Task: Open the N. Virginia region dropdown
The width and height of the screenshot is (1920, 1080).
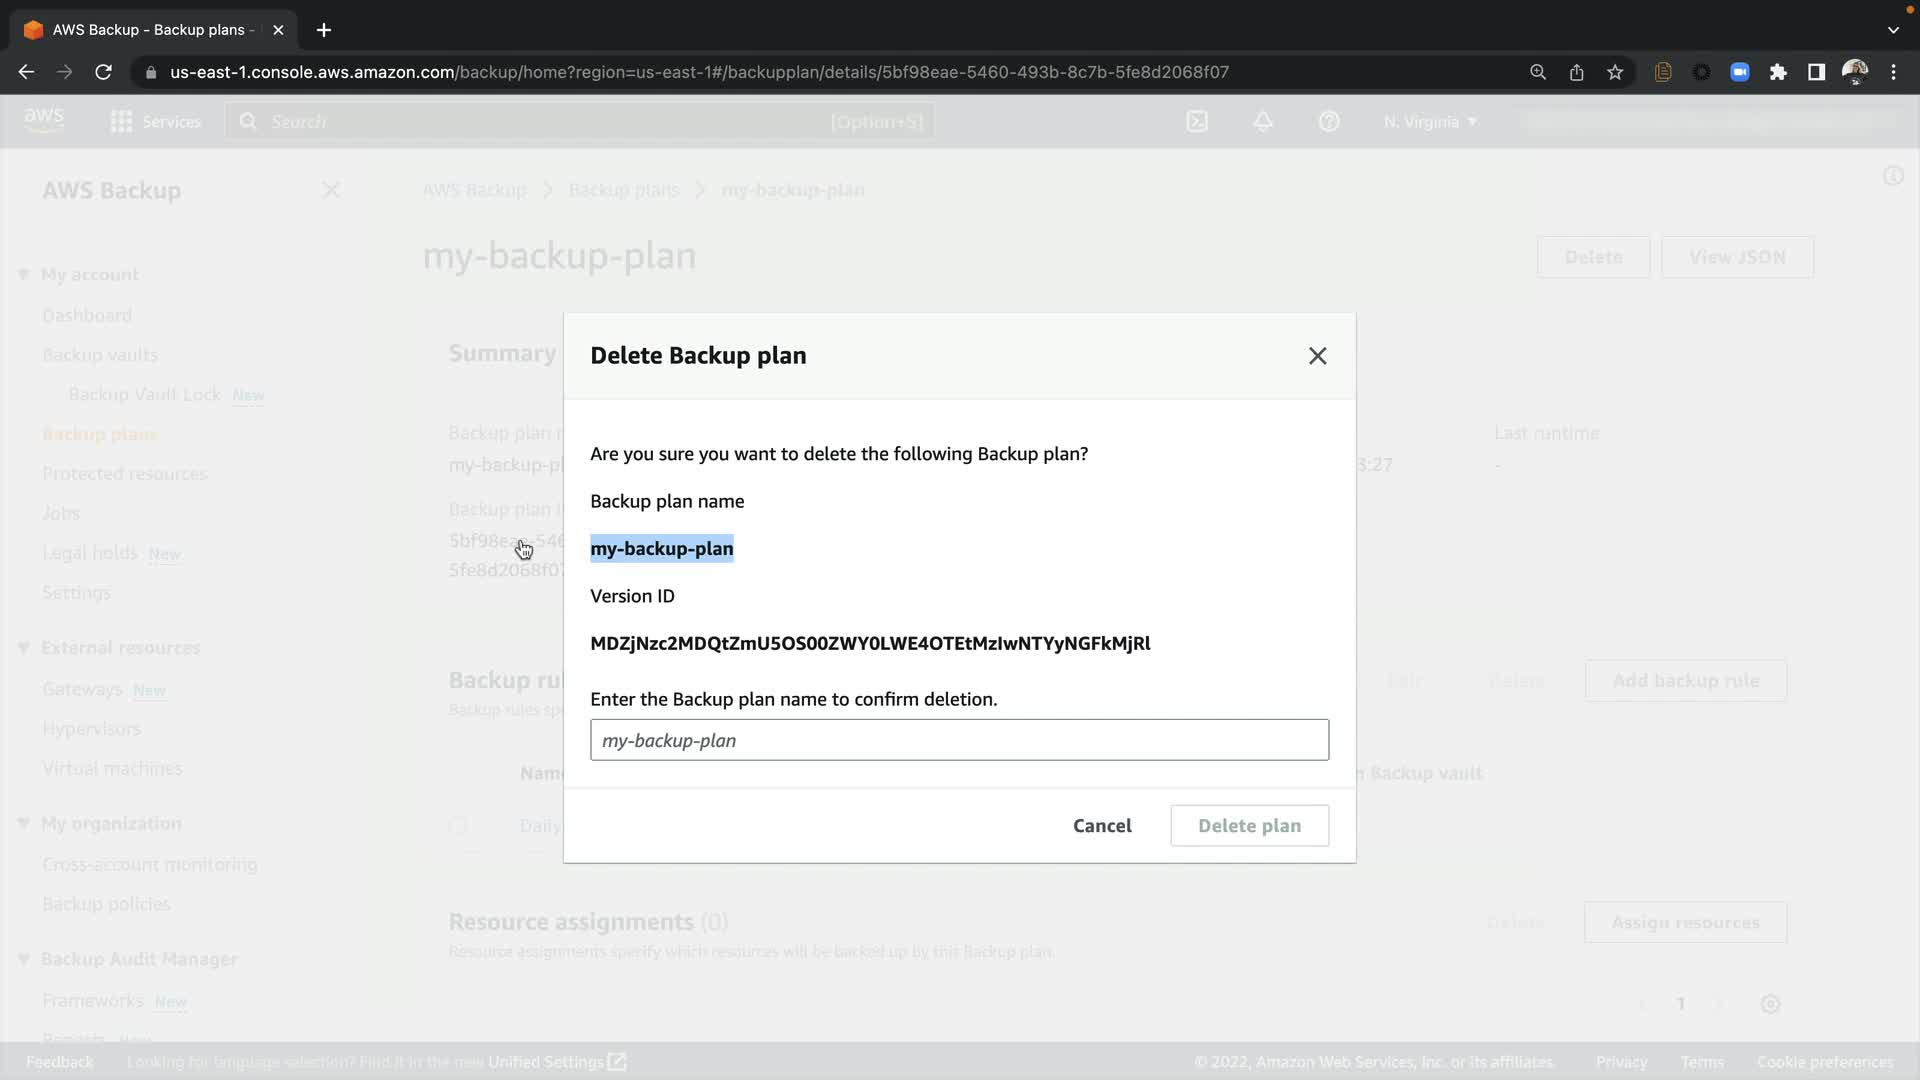Action: [x=1430, y=122]
